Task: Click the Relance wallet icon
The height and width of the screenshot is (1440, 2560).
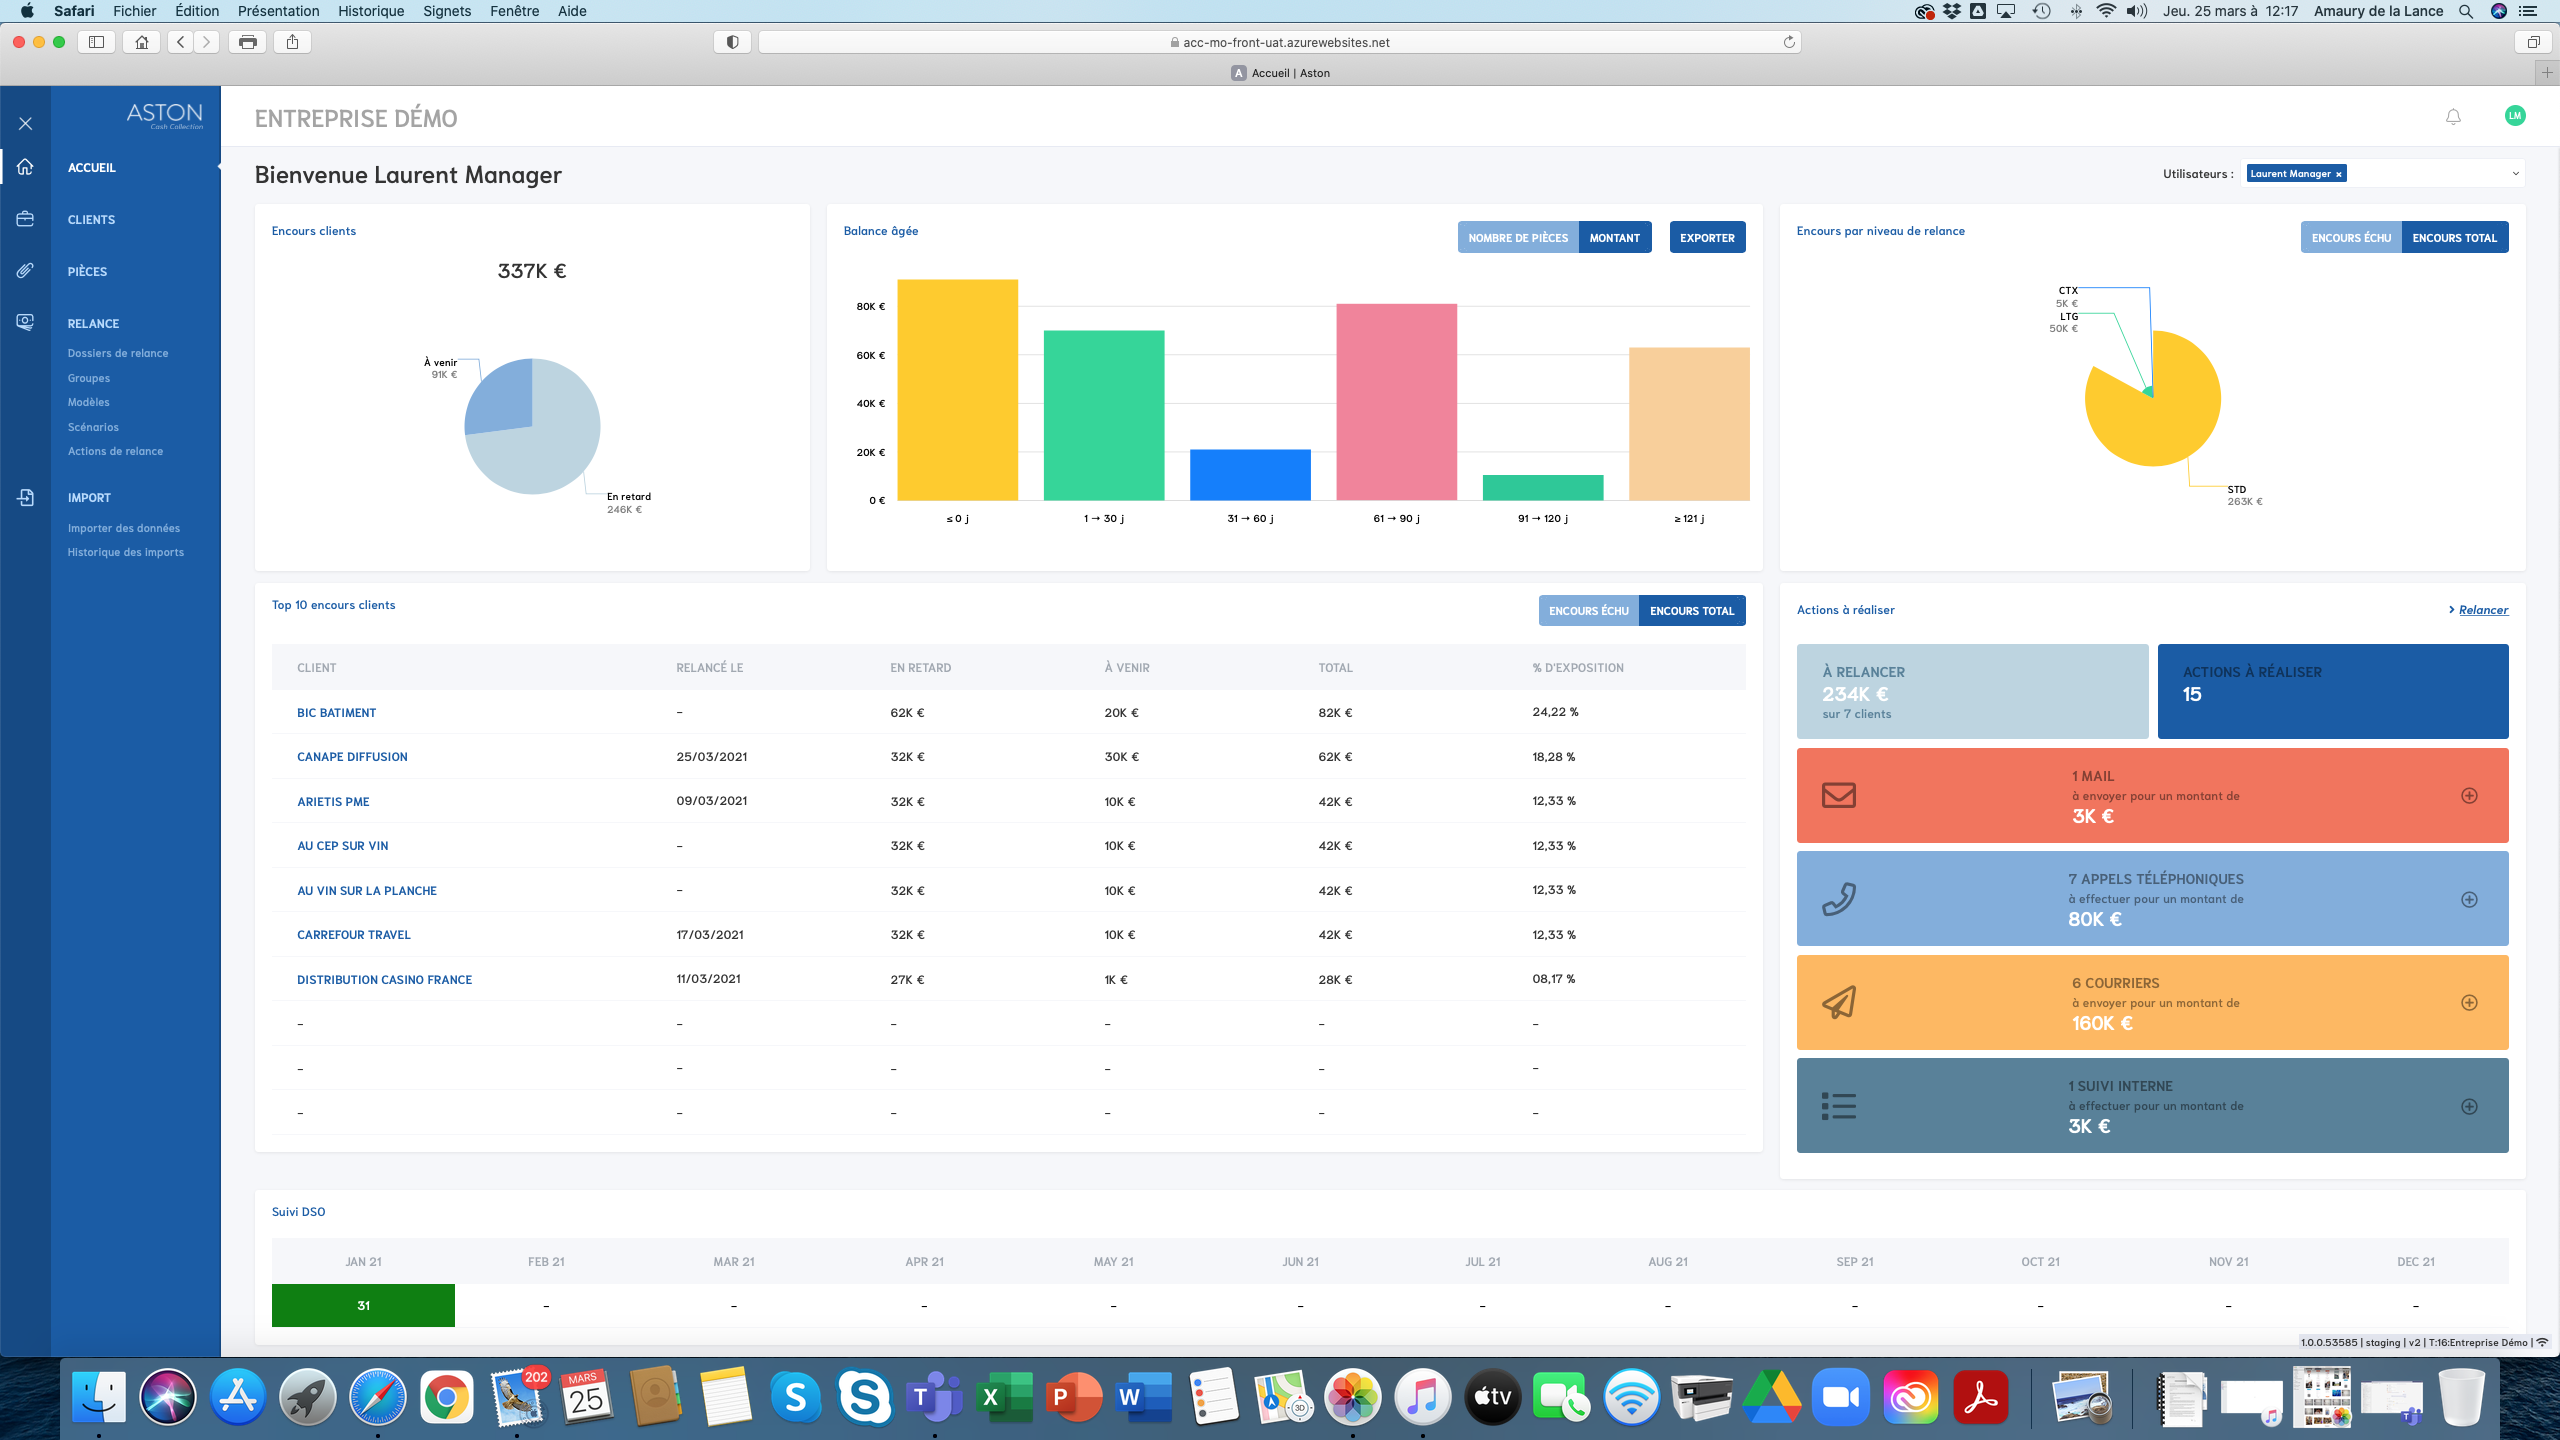Action: (x=25, y=322)
